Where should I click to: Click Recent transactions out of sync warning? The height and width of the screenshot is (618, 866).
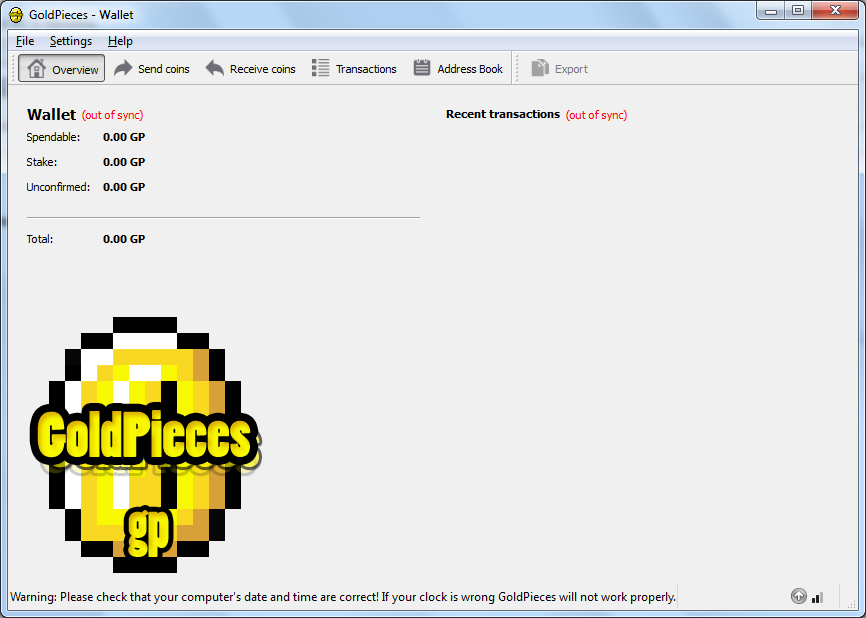tap(596, 115)
